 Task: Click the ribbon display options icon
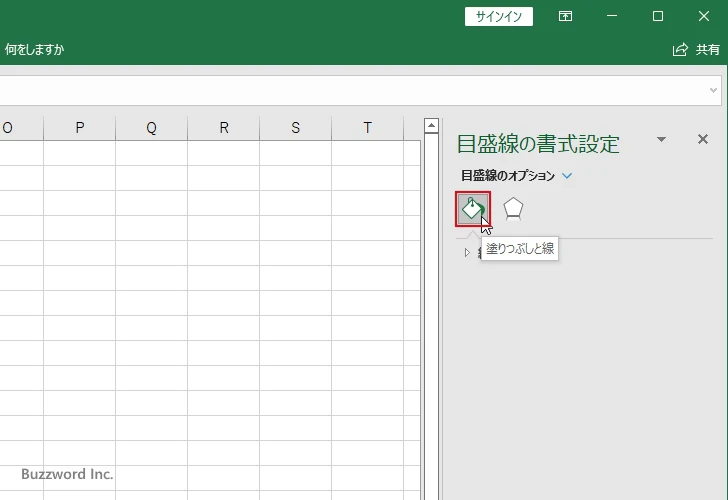pyautogui.click(x=566, y=17)
